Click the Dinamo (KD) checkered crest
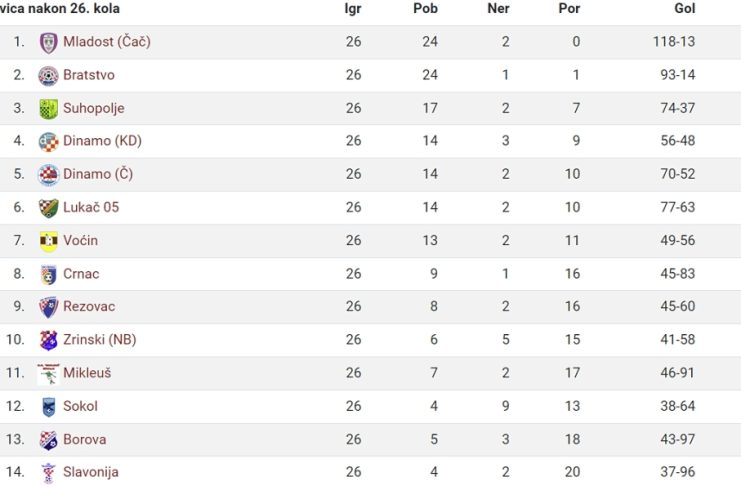Viewport: 741px width, 486px height. [x=48, y=142]
